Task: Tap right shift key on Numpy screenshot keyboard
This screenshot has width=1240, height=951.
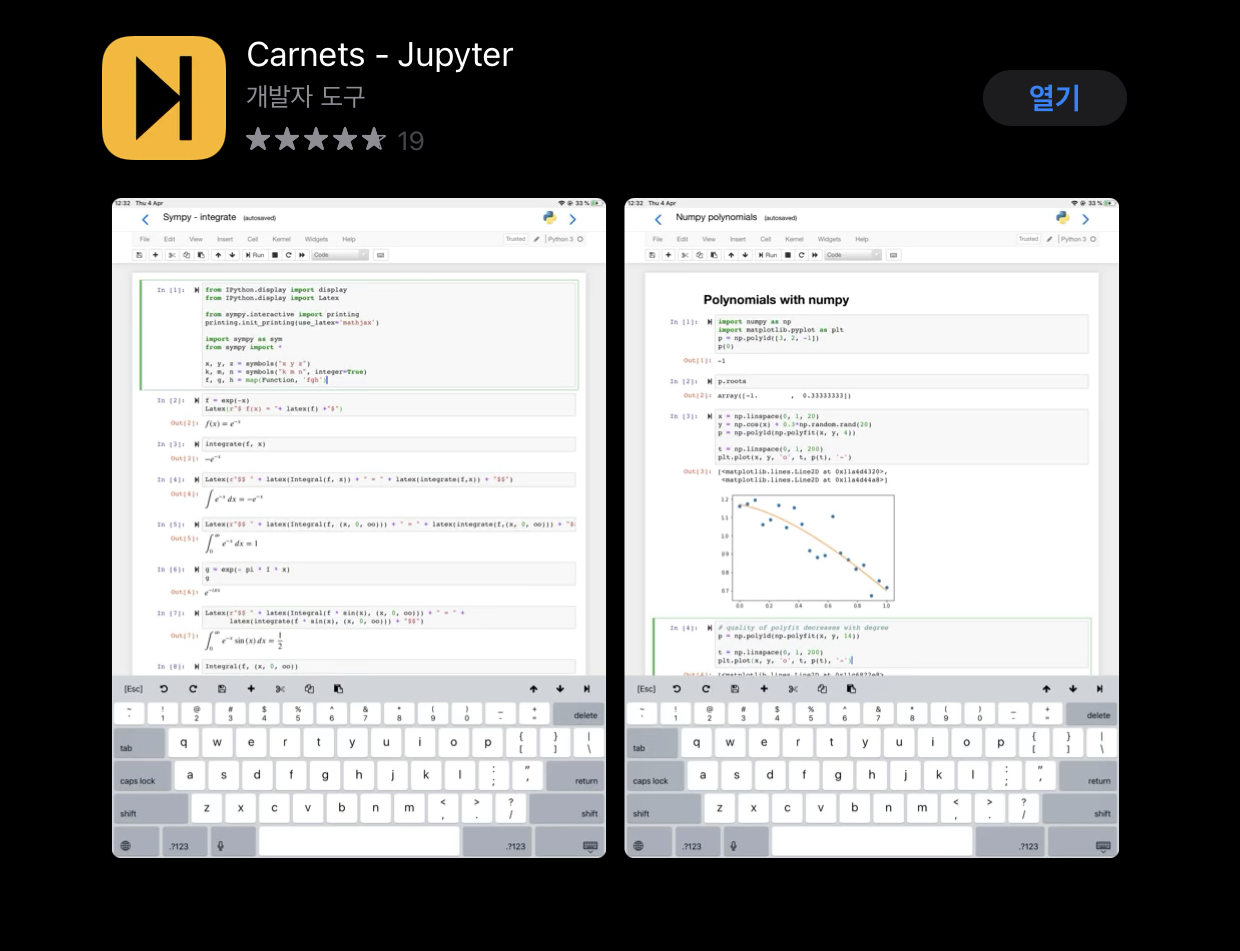Action: click(1080, 809)
